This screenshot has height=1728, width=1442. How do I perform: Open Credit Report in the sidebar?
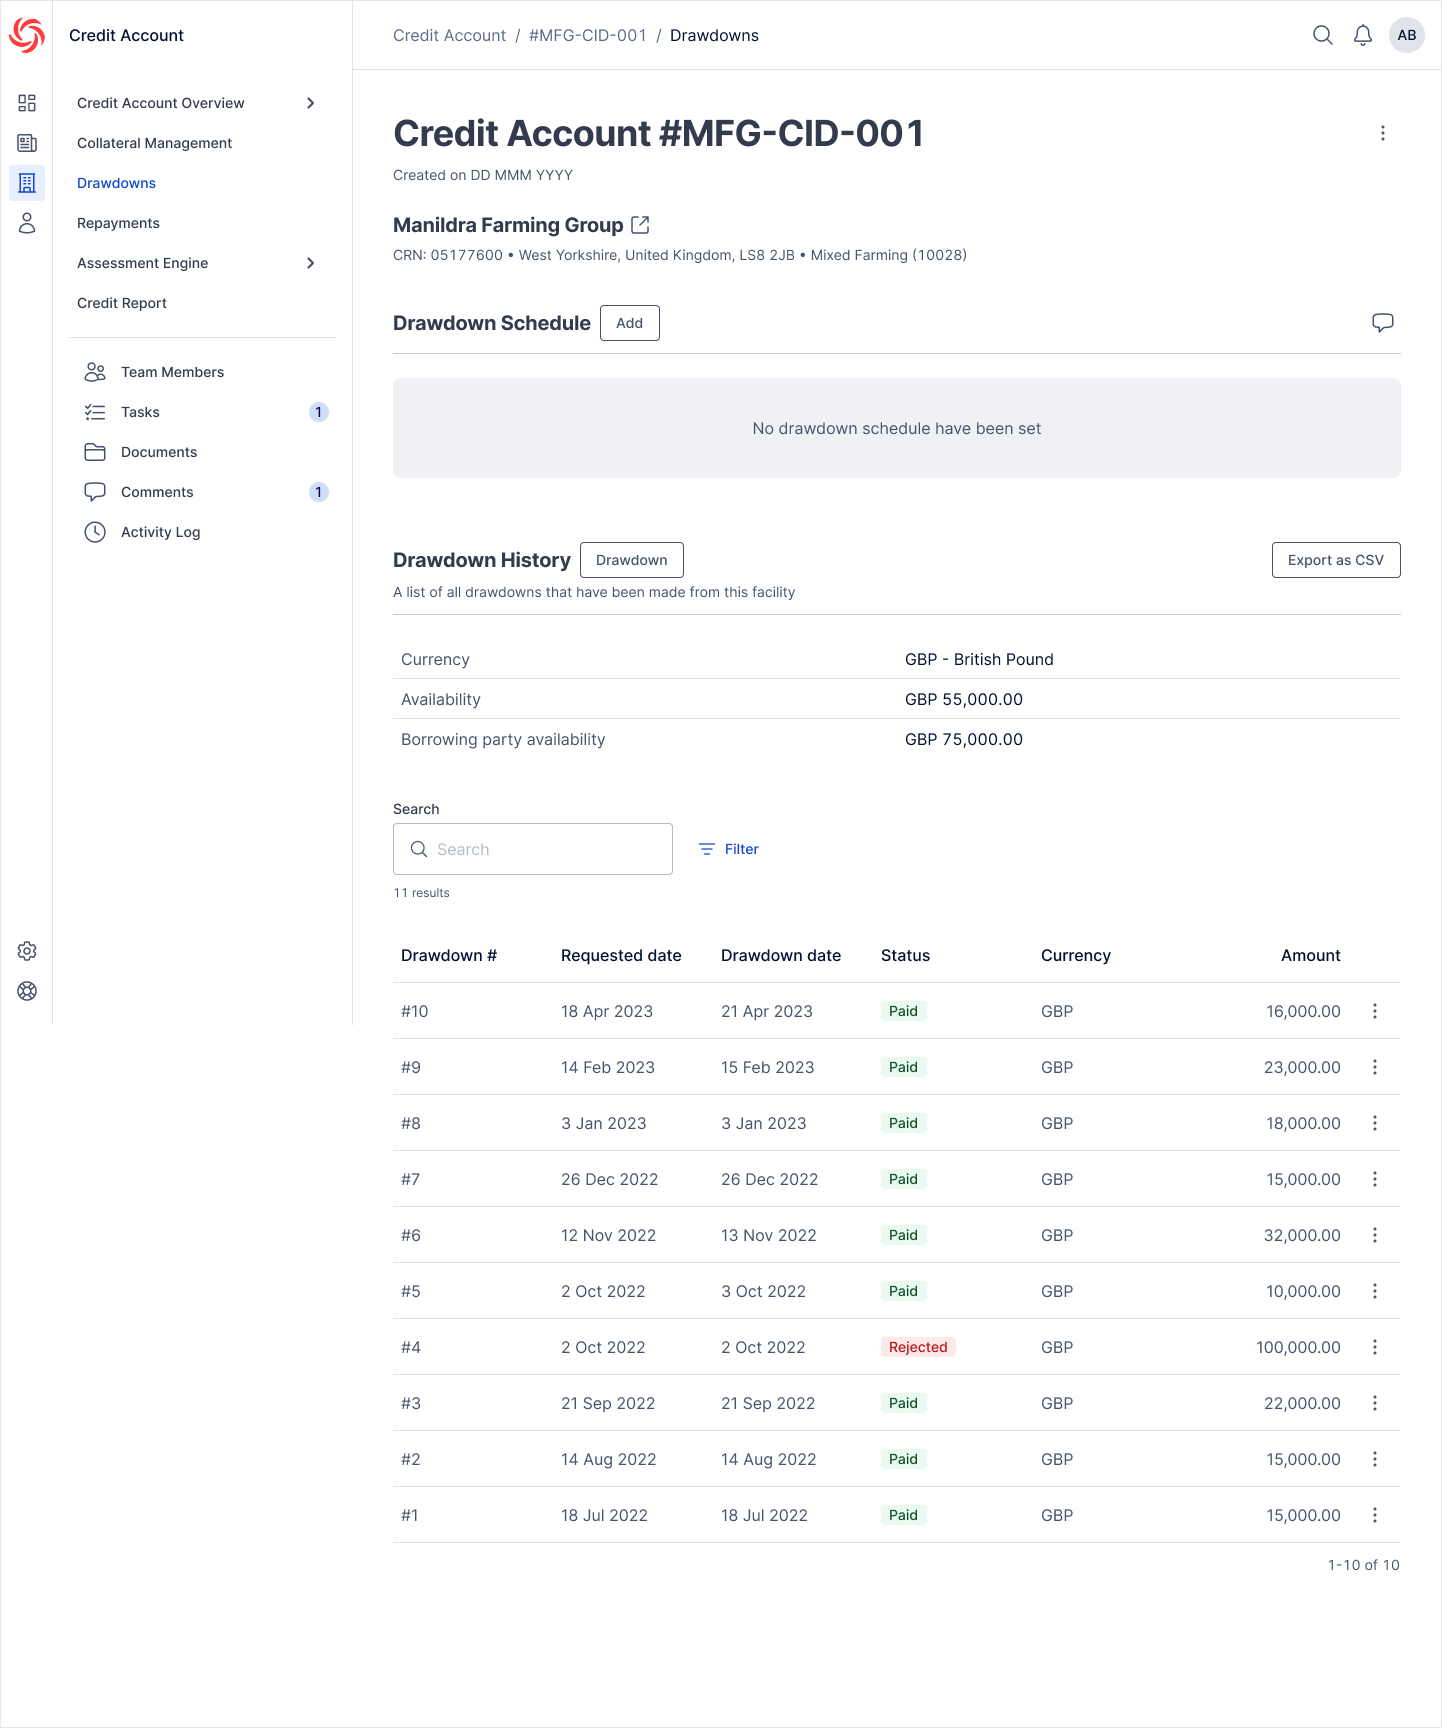click(122, 303)
